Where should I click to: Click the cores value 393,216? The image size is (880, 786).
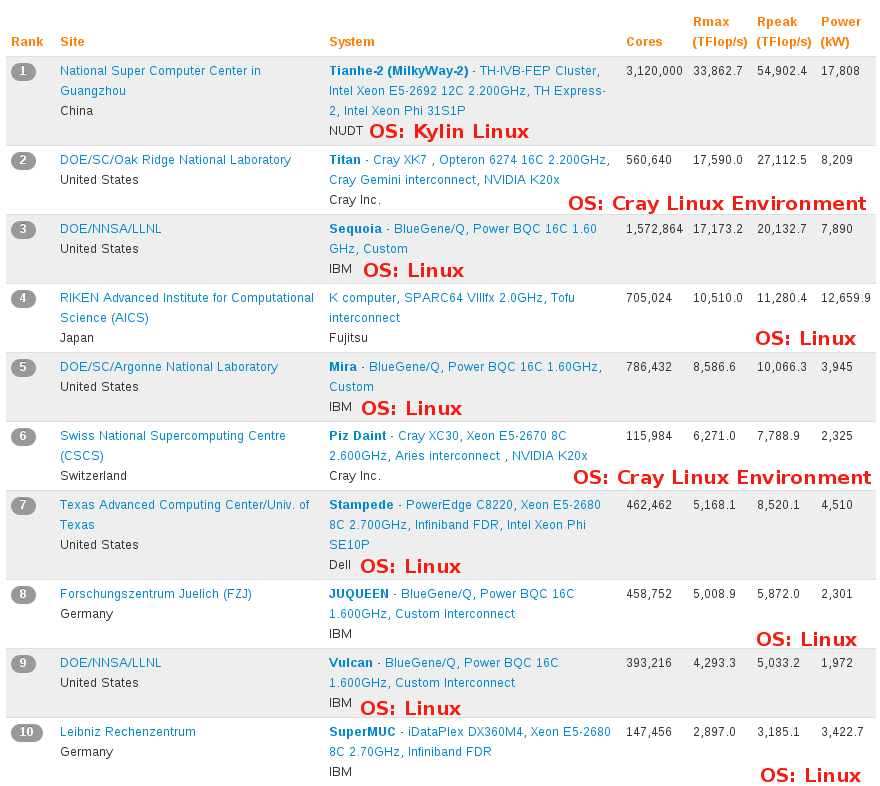[x=649, y=664]
